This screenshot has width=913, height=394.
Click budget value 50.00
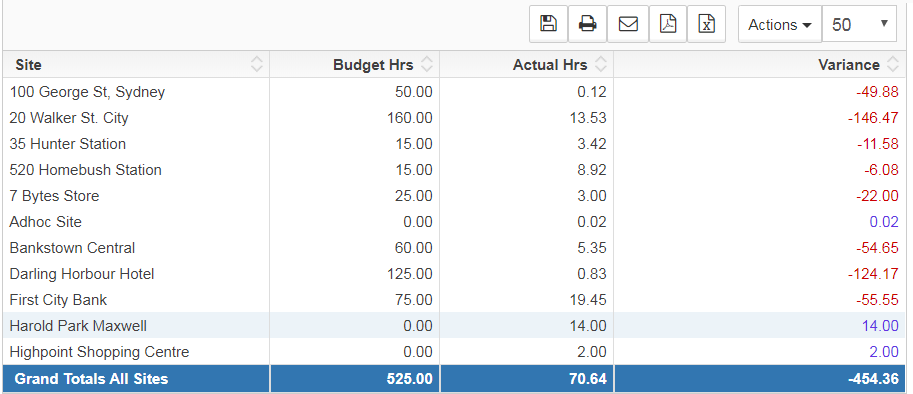tap(414, 92)
